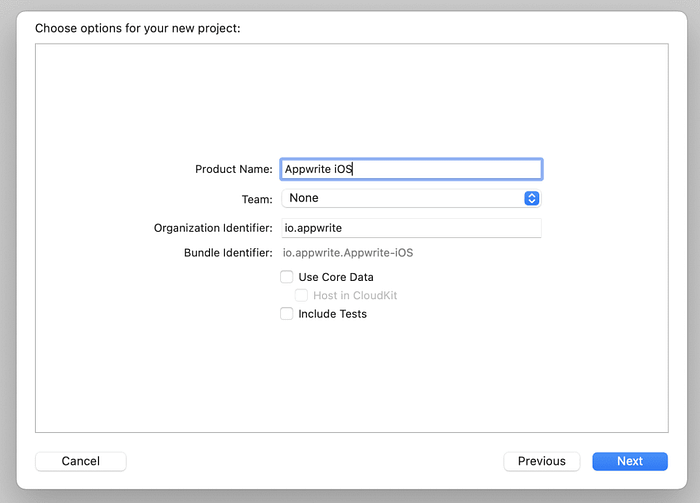Click the "Bundle Identifier:" label
This screenshot has width=700, height=503.
click(x=228, y=253)
